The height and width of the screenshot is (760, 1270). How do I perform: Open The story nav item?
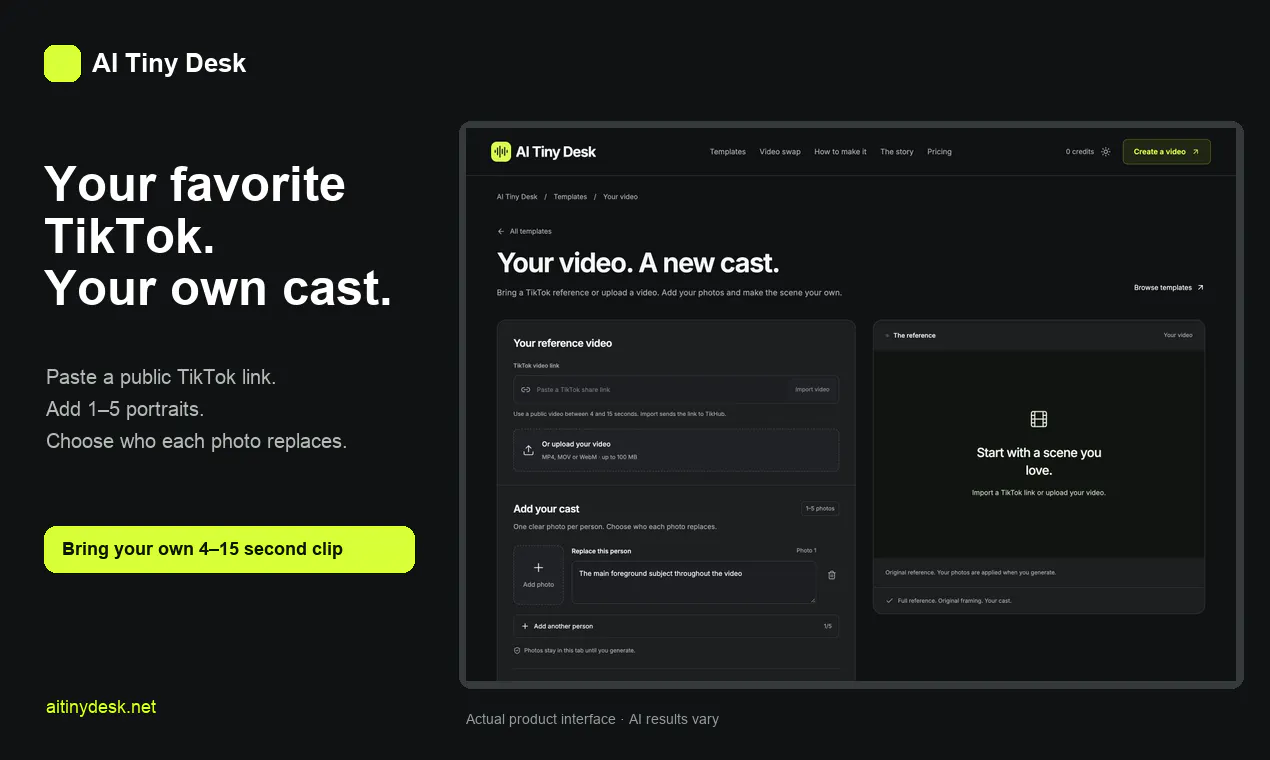[x=897, y=152]
